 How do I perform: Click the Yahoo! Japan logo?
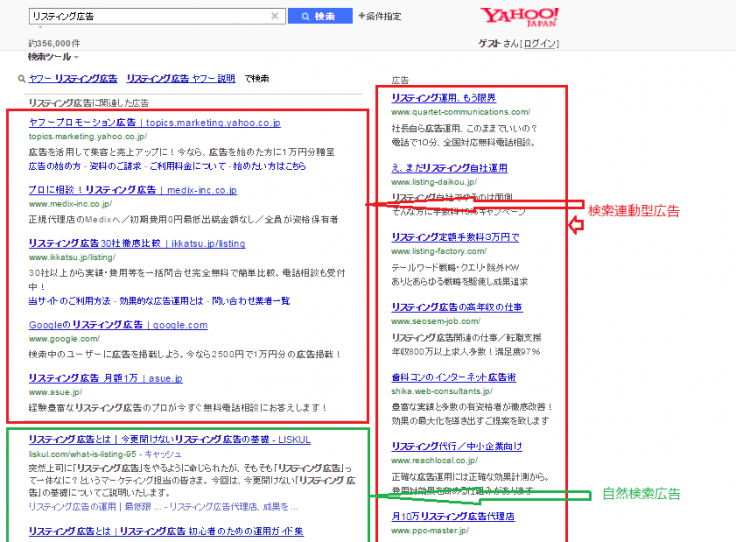[520, 17]
